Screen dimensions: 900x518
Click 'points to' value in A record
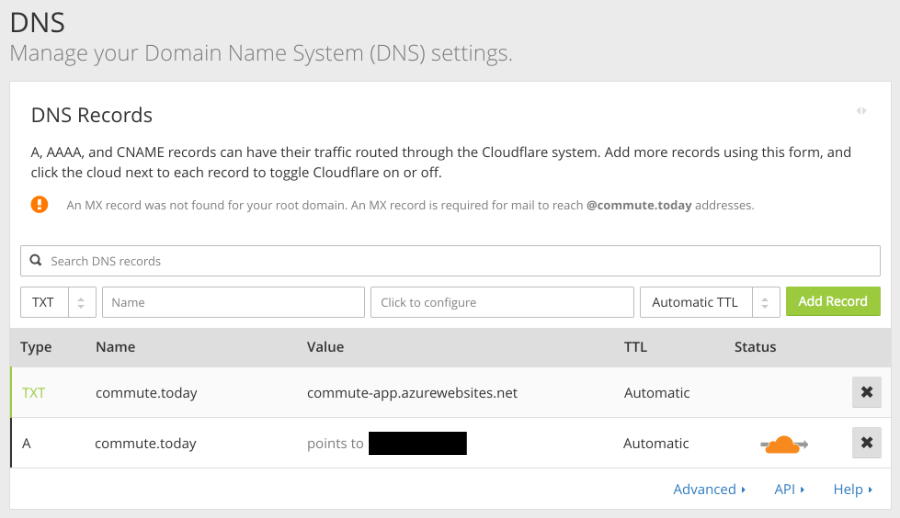tap(335, 443)
